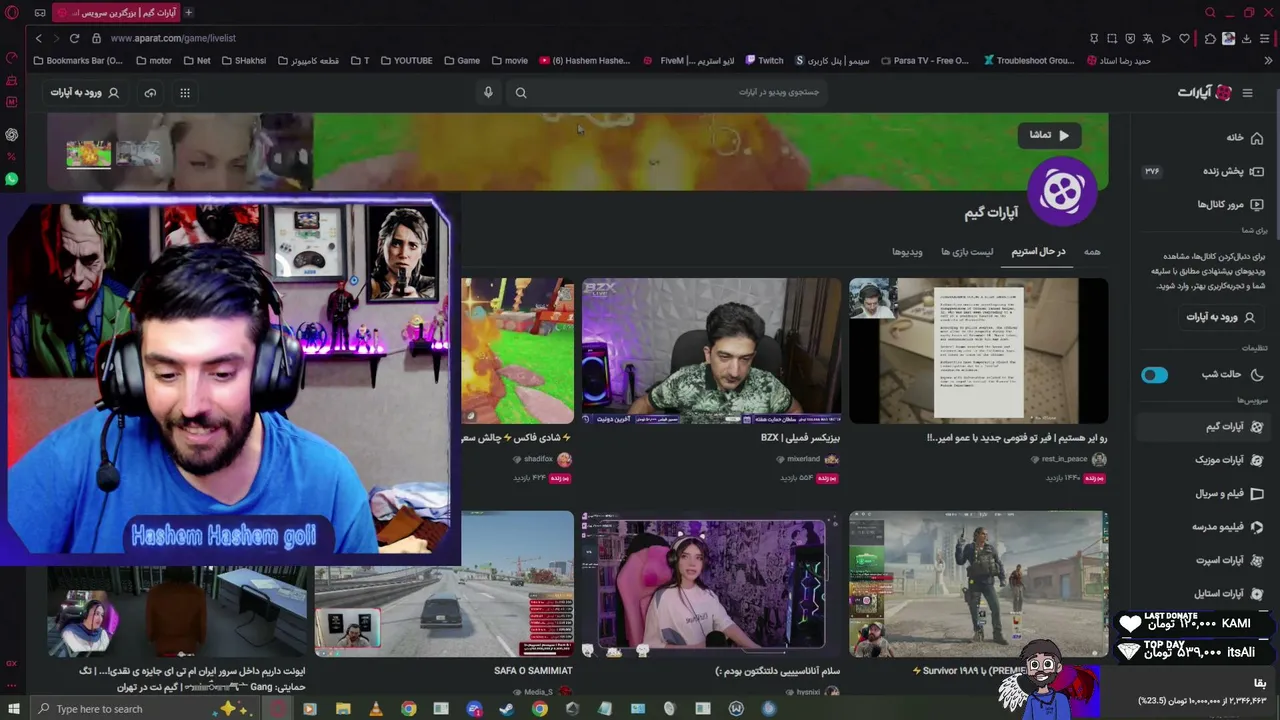Image resolution: width=1280 pixels, height=720 pixels.
Task: Open Game bookmark folder
Action: (x=462, y=61)
